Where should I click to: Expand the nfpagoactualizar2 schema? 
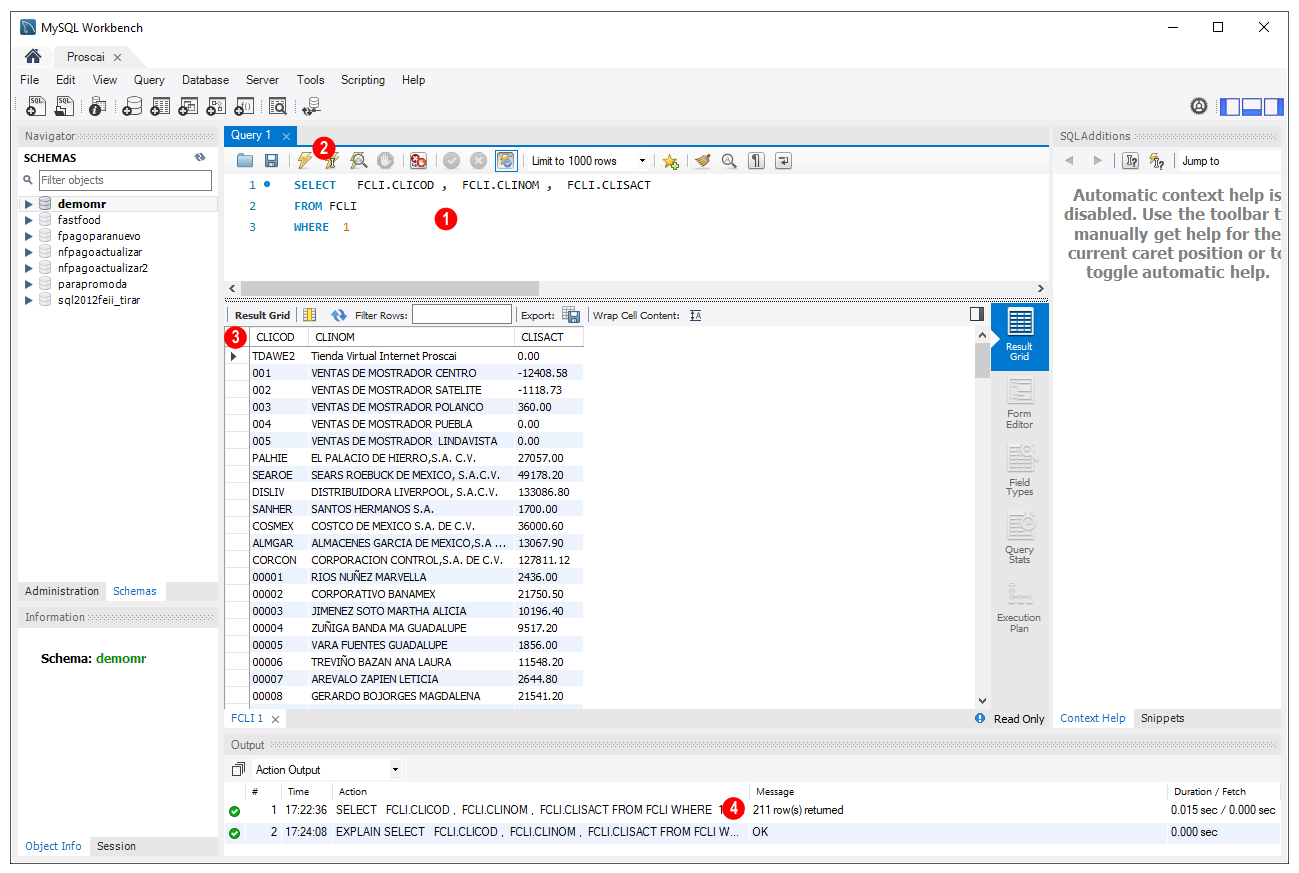point(29,268)
